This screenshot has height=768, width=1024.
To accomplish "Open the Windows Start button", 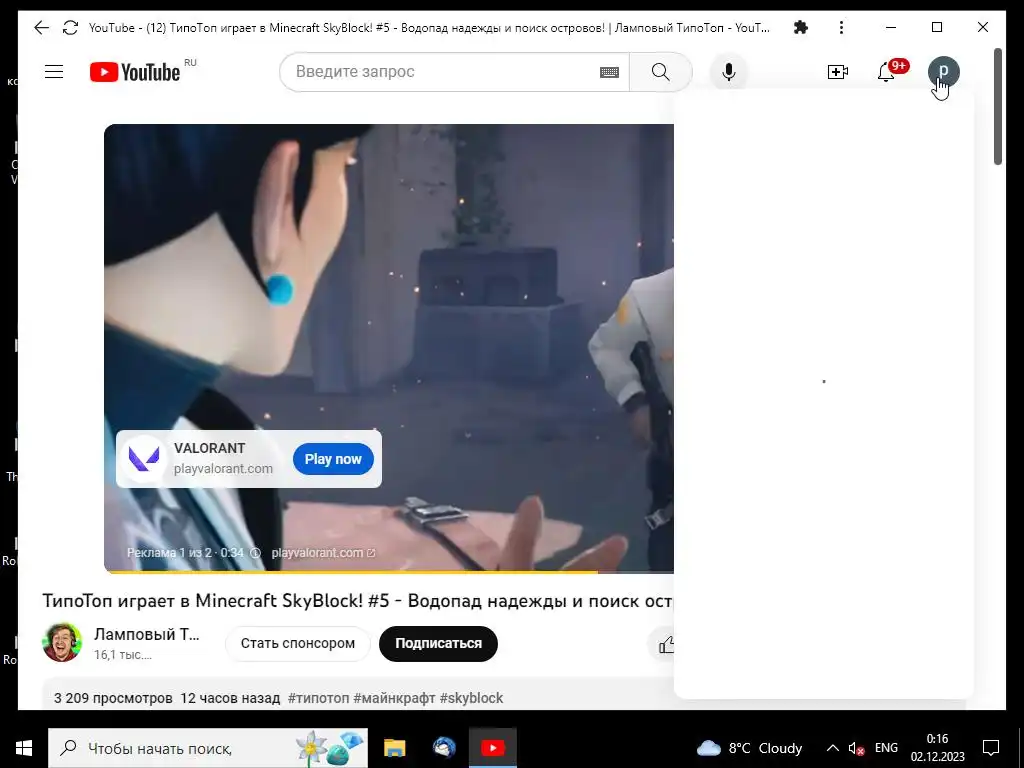I will tap(24, 748).
